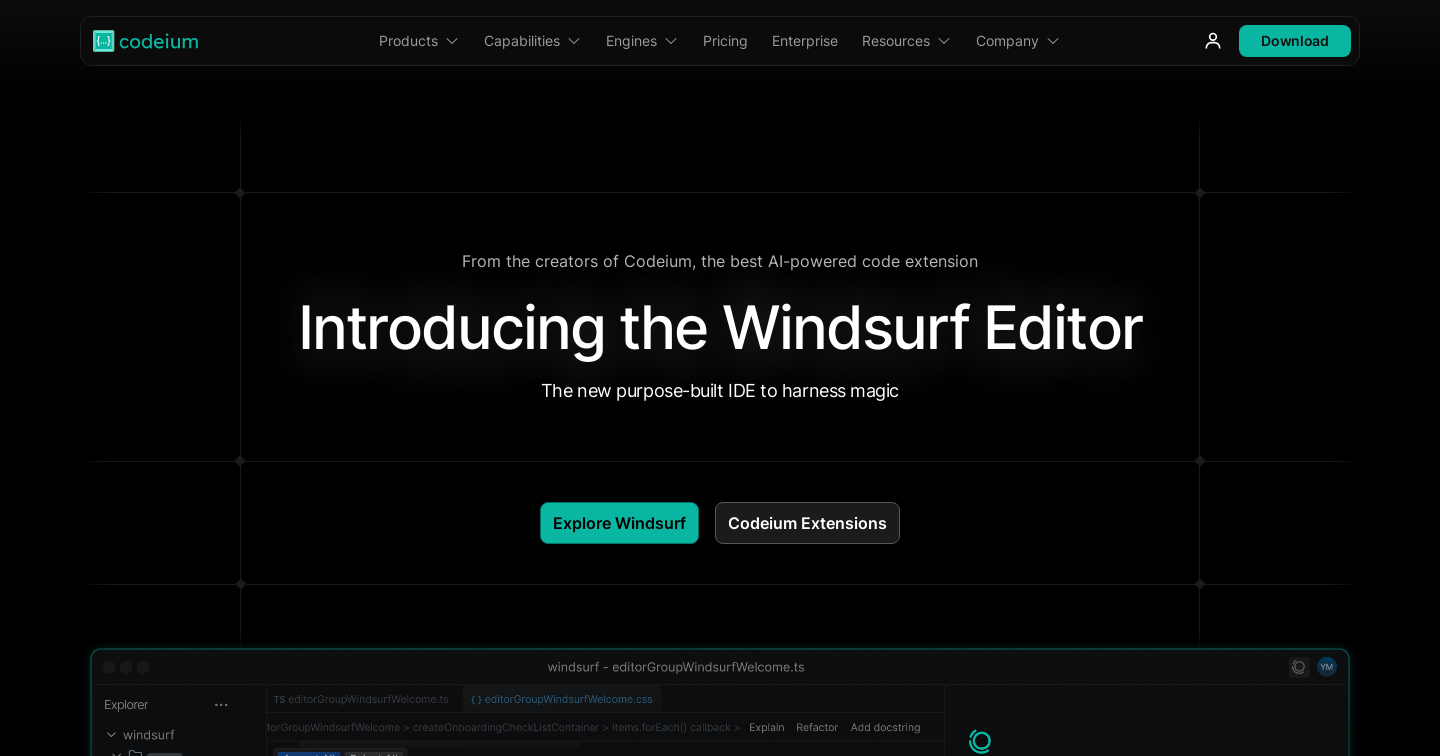This screenshot has height=756, width=1440.
Task: Click the Codeium Extensions button
Action: (x=807, y=523)
